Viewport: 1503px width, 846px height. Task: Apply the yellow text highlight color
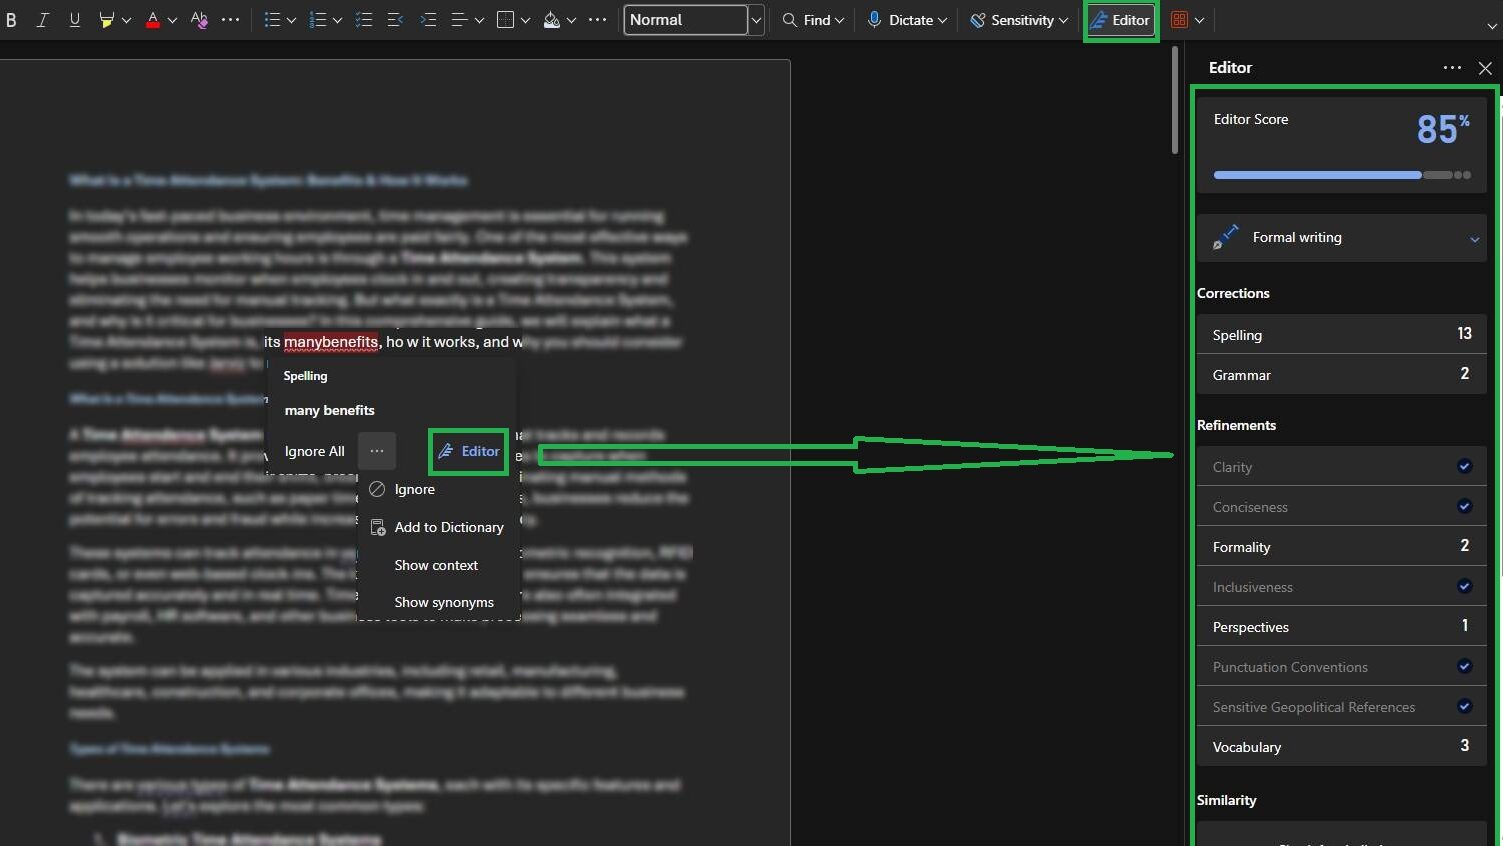(x=106, y=20)
